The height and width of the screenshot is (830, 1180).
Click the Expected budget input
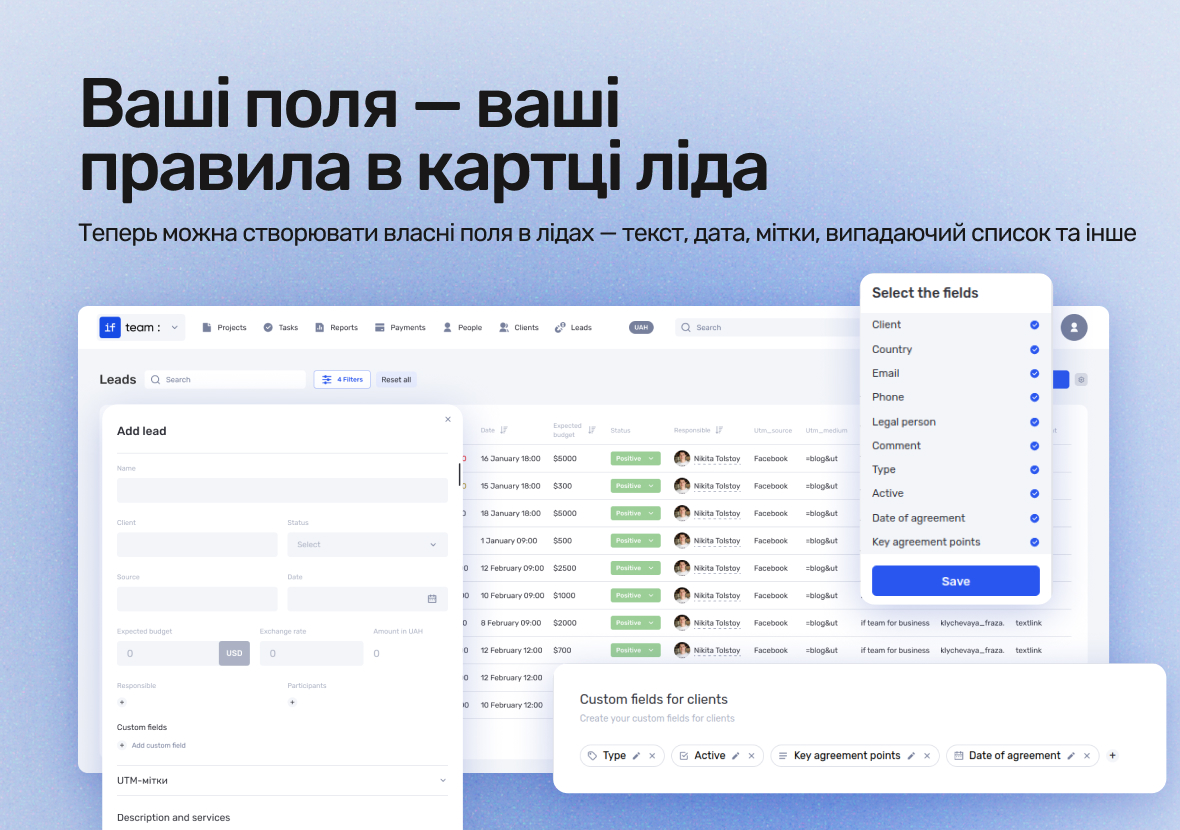pos(168,653)
